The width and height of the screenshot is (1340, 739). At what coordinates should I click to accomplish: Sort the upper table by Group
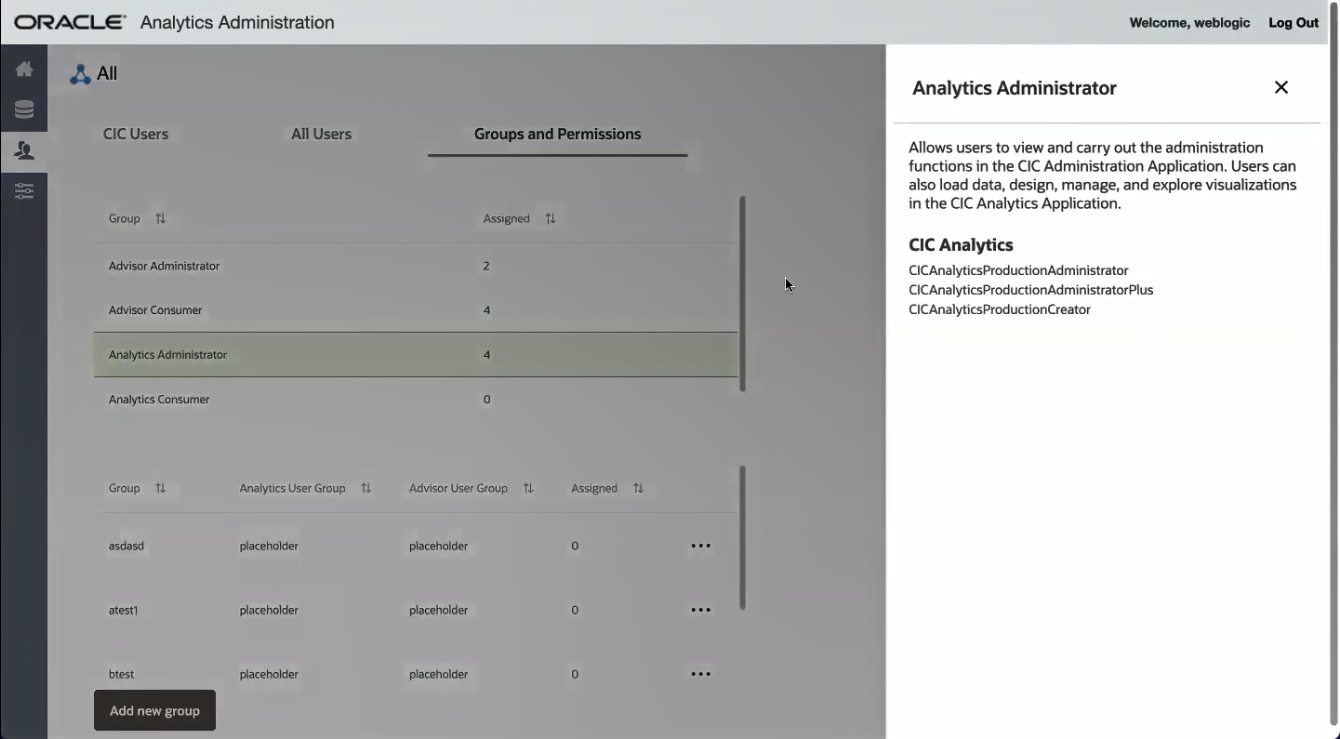tap(161, 218)
